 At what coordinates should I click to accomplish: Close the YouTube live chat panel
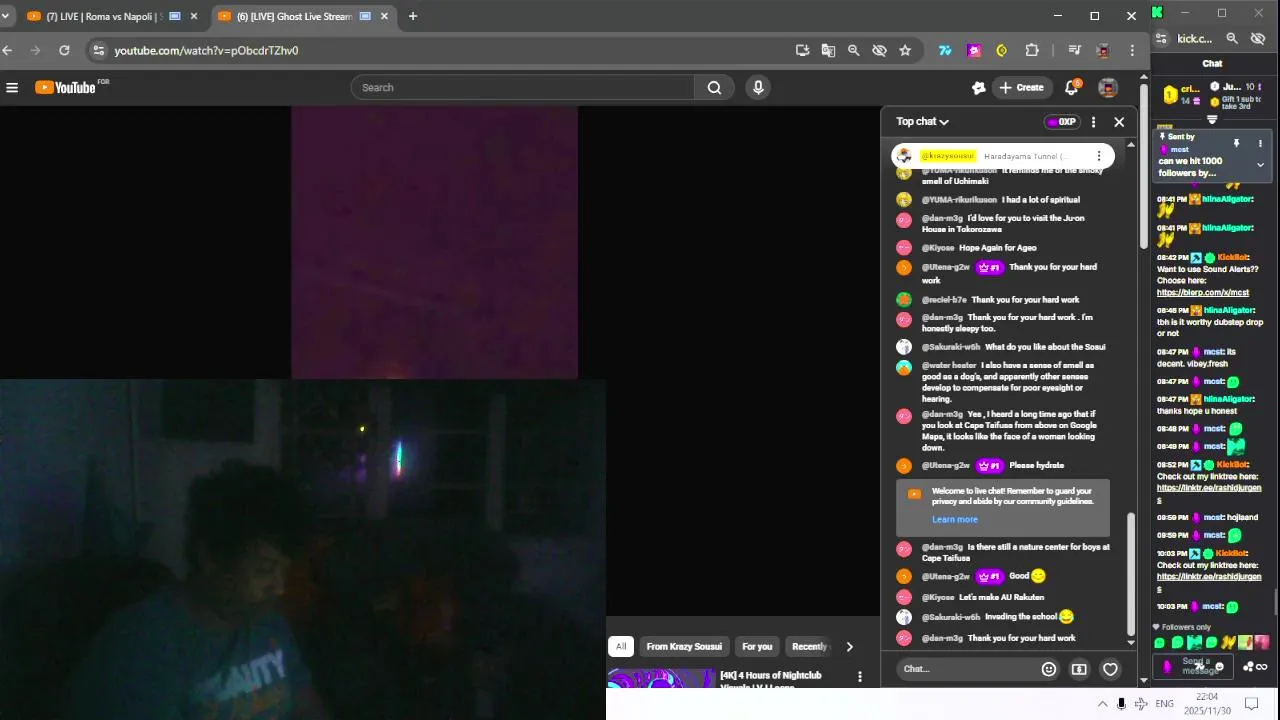click(1119, 122)
